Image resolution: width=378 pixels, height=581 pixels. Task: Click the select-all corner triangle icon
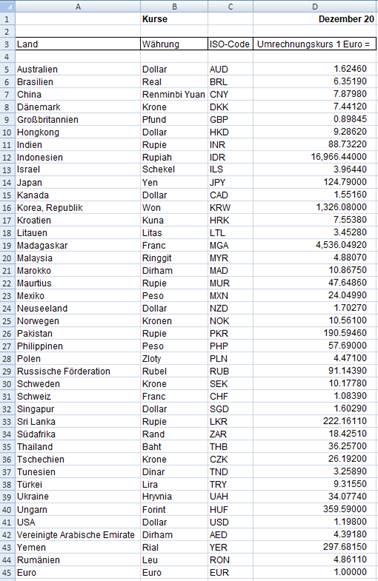point(7,6)
